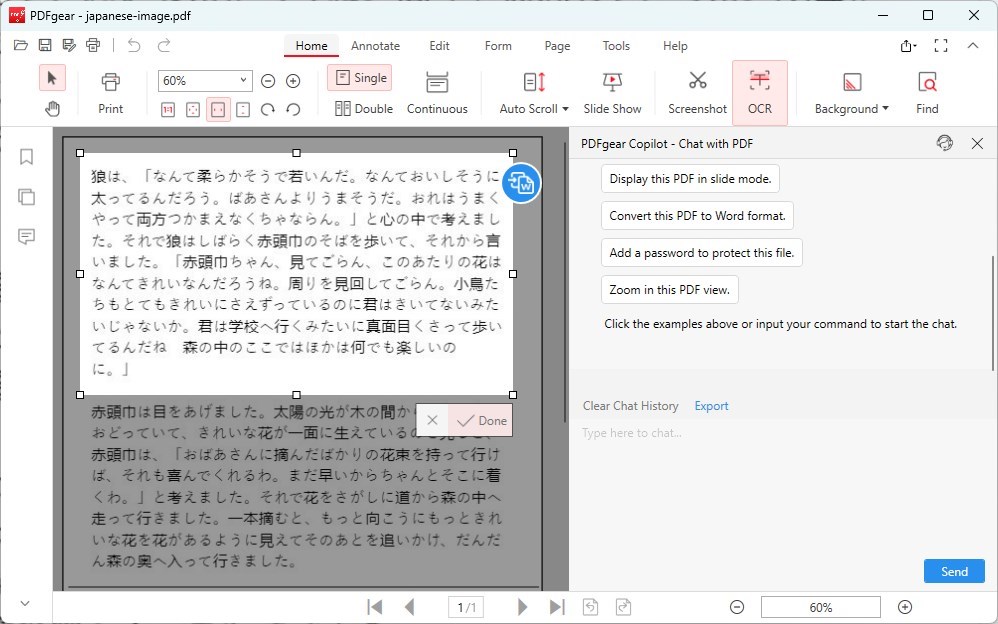The width and height of the screenshot is (998, 624).
Task: Start the Slide Show
Action: click(612, 93)
